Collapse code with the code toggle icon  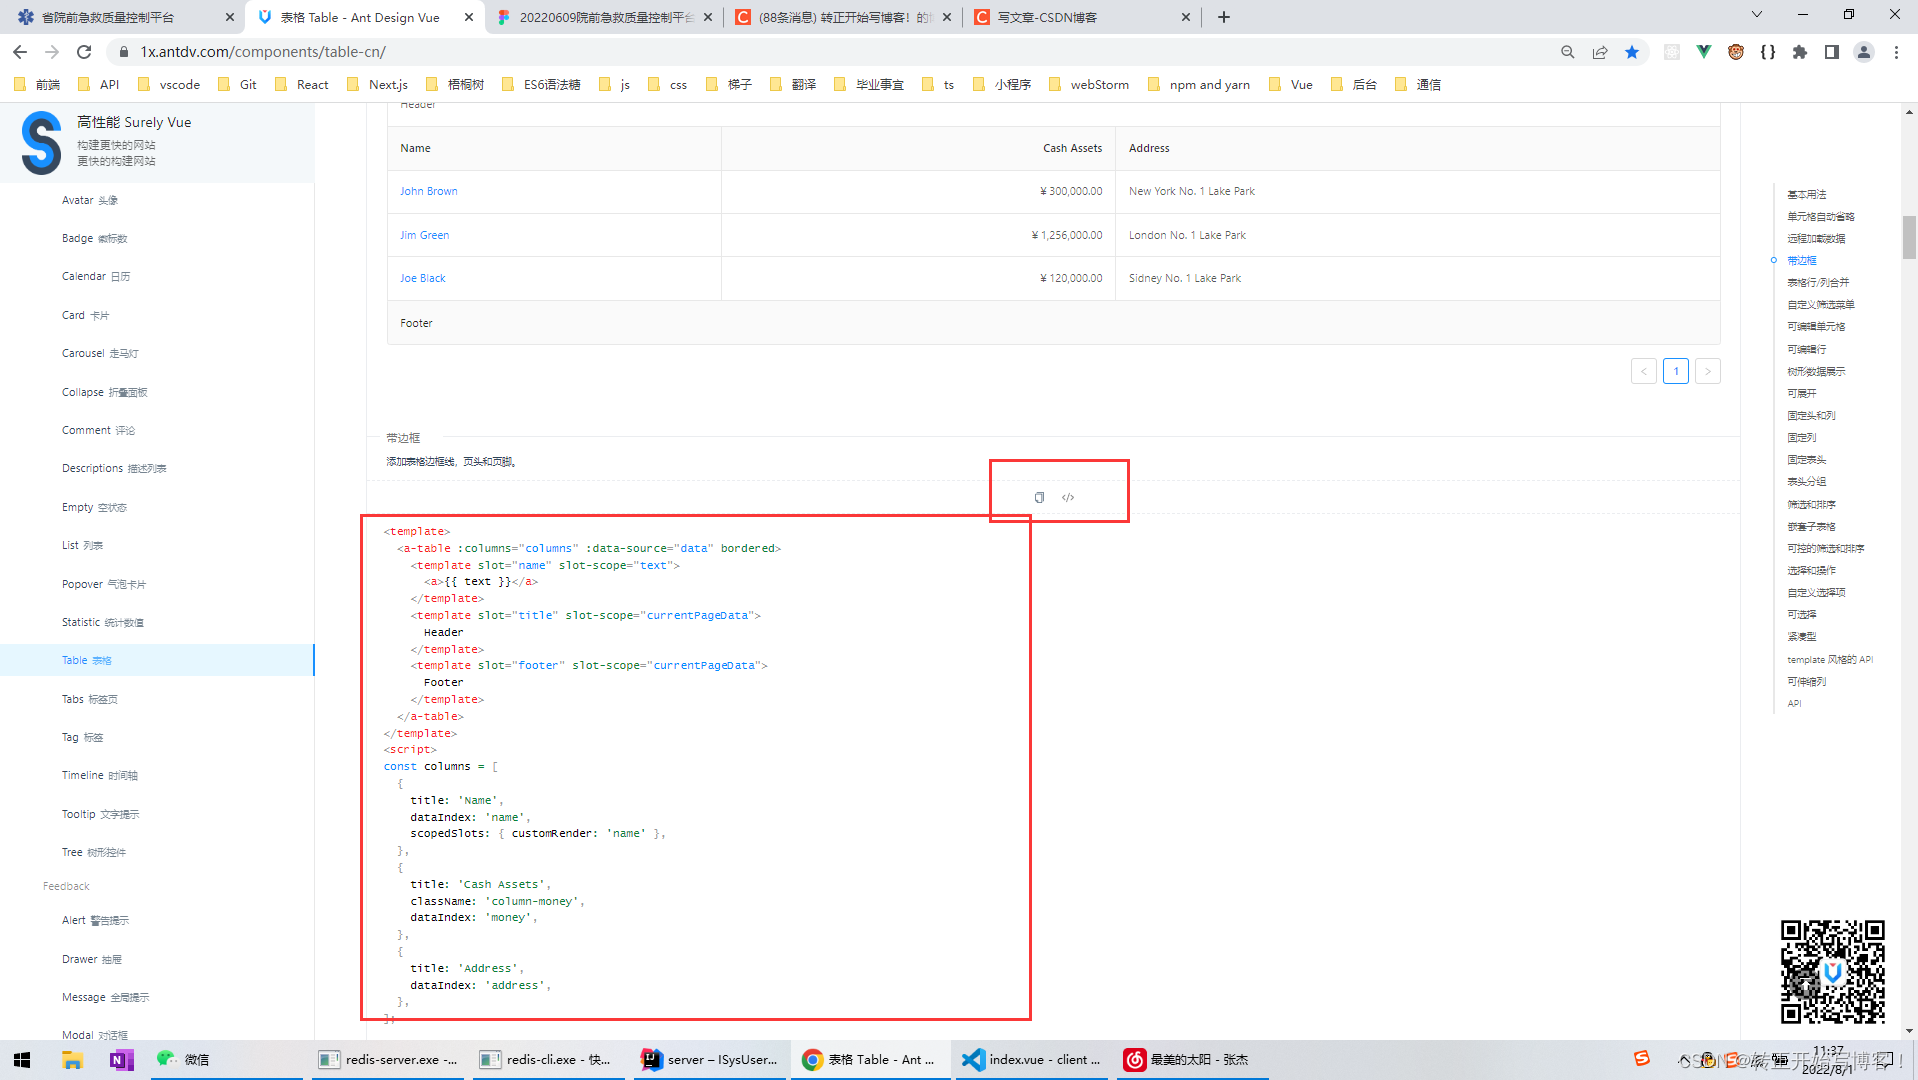tap(1068, 497)
